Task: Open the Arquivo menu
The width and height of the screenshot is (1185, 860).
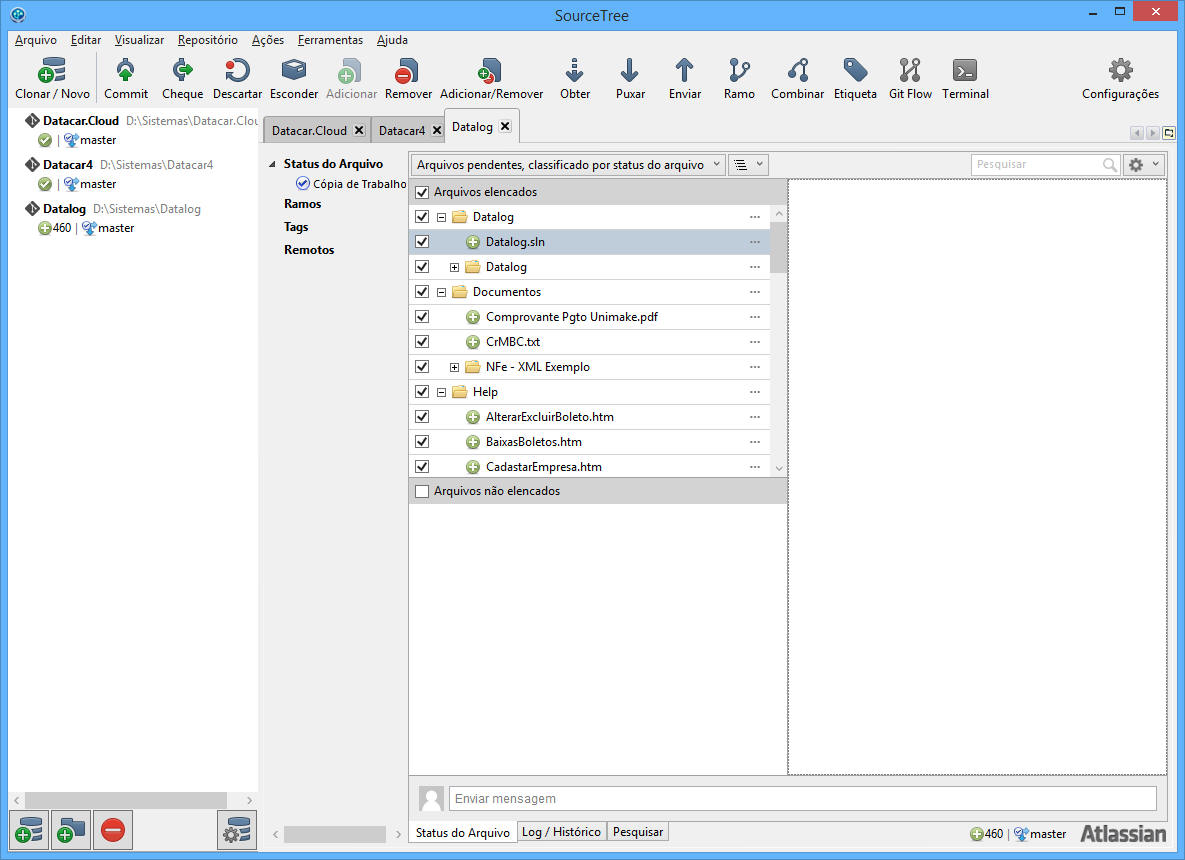Action: 36,40
